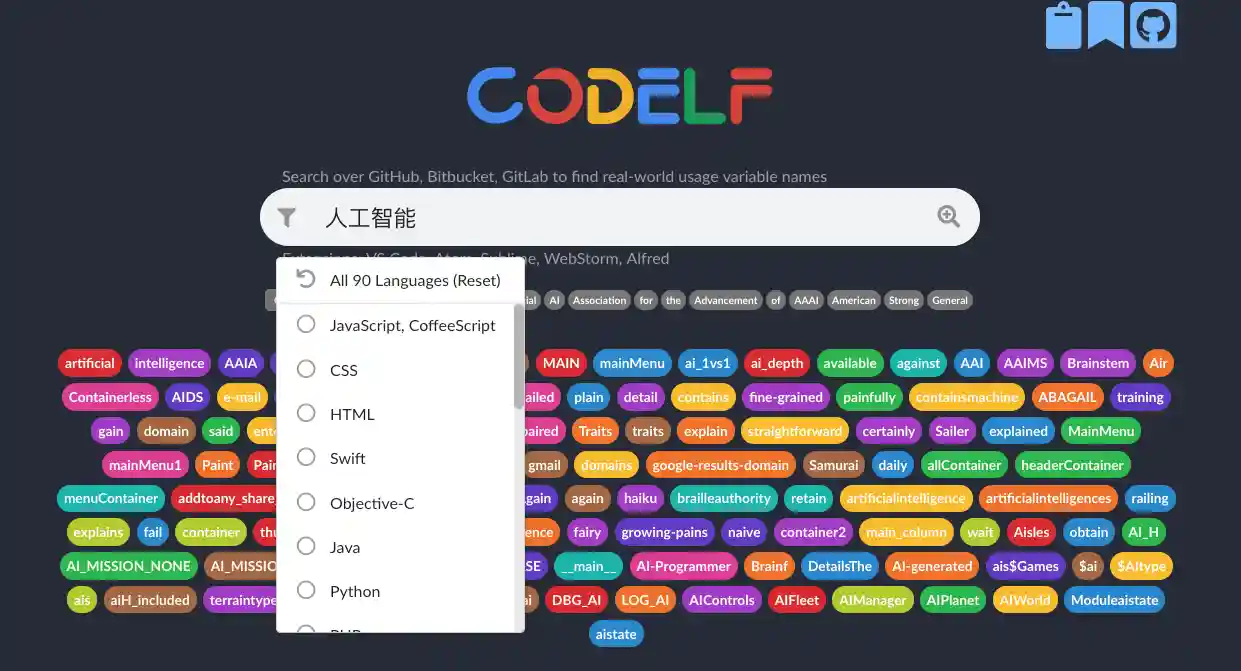Click the 'menuContainer' variable tag
This screenshot has width=1241, height=671.
(111, 498)
